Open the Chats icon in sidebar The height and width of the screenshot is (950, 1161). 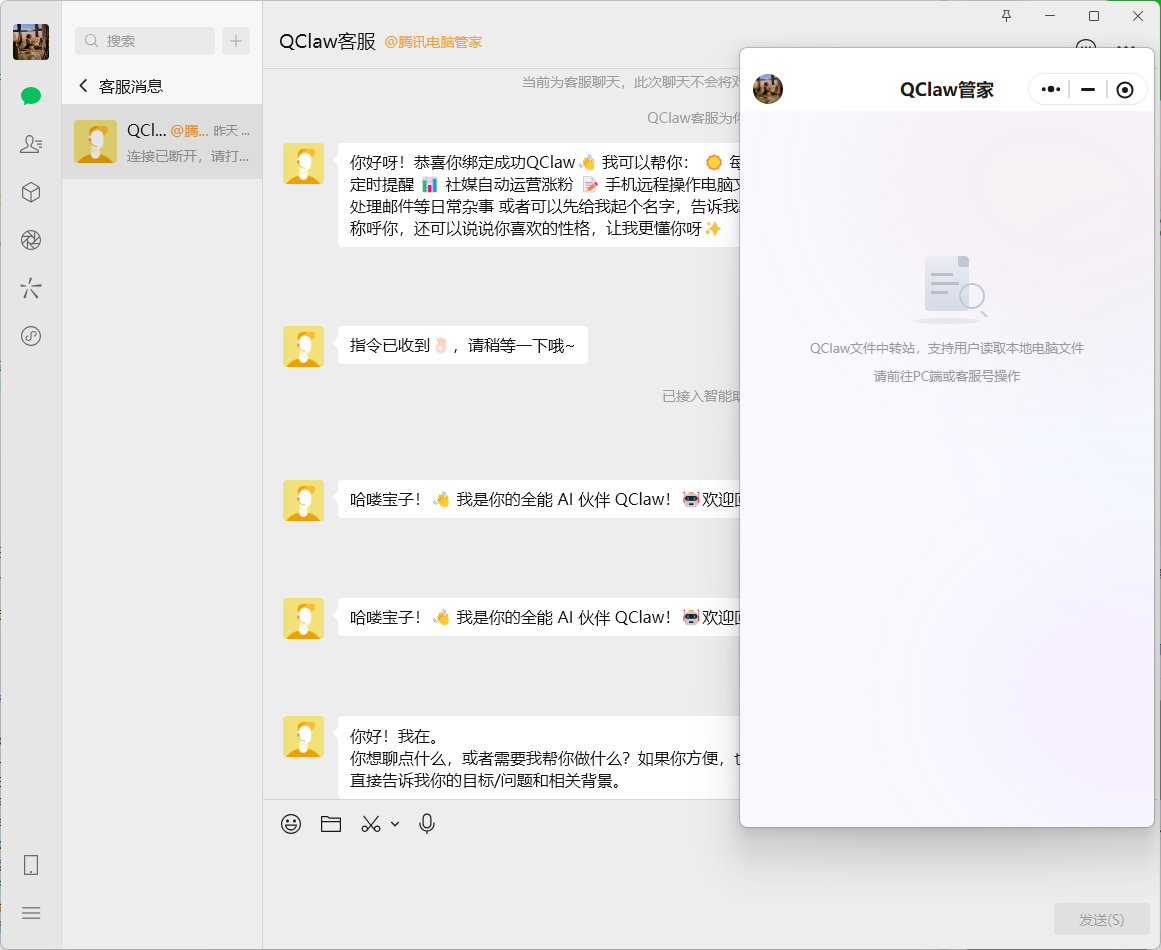pos(31,96)
